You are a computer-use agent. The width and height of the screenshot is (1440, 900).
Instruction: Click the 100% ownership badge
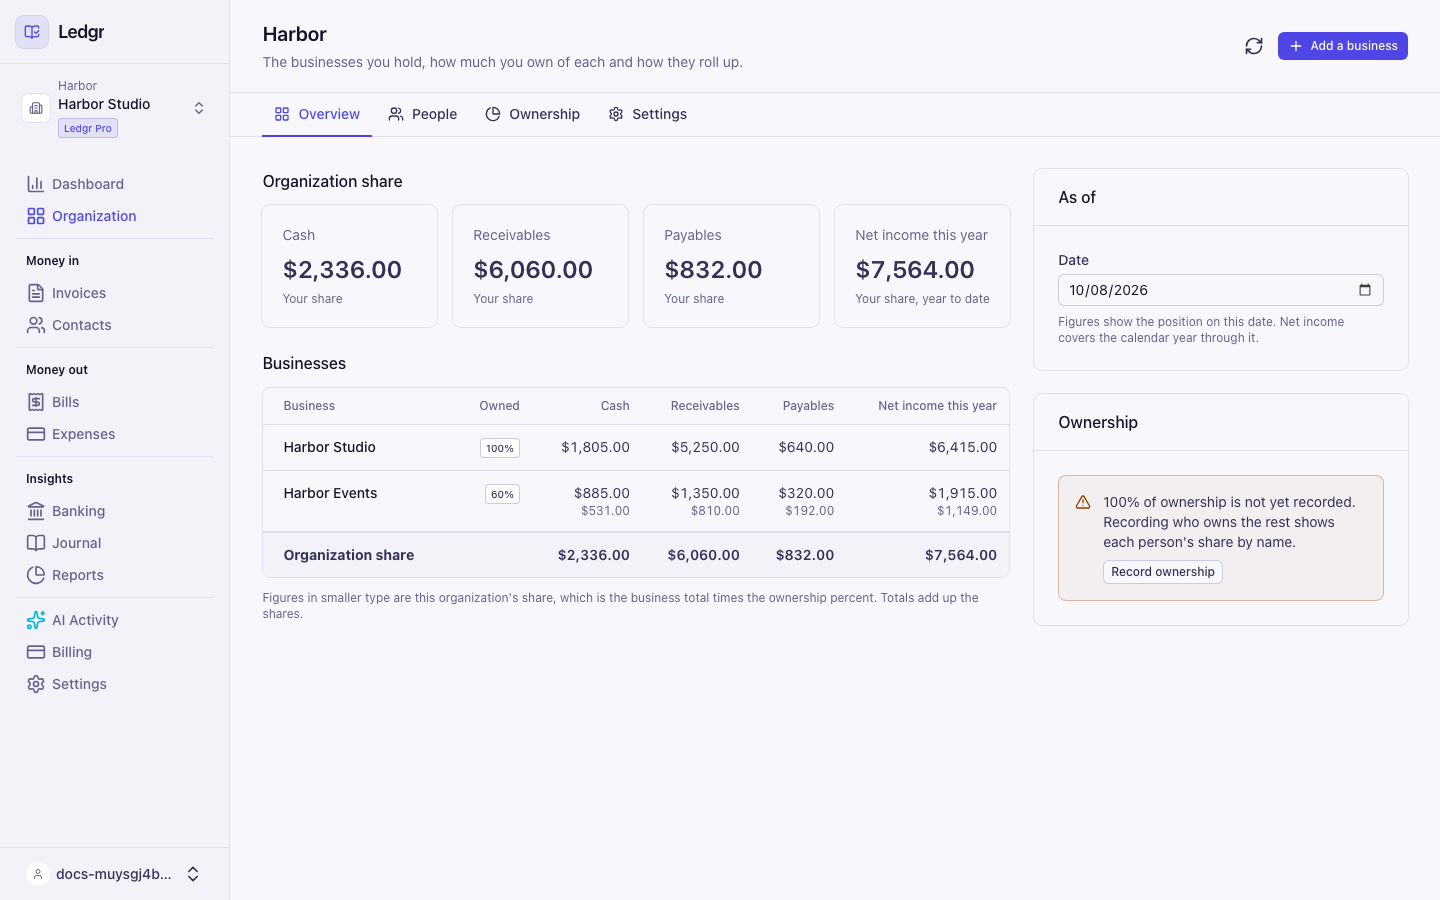pos(500,448)
